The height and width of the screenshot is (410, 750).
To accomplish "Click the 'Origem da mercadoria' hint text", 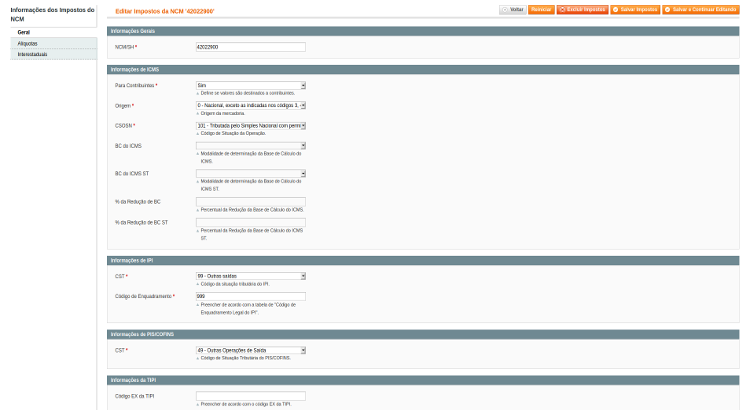I will 222,113.
